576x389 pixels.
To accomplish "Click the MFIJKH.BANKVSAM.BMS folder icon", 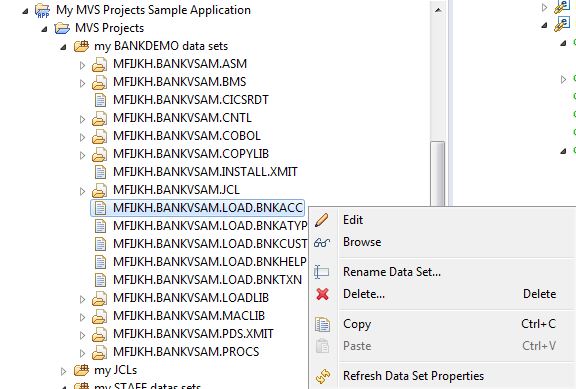I will click(x=99, y=83).
